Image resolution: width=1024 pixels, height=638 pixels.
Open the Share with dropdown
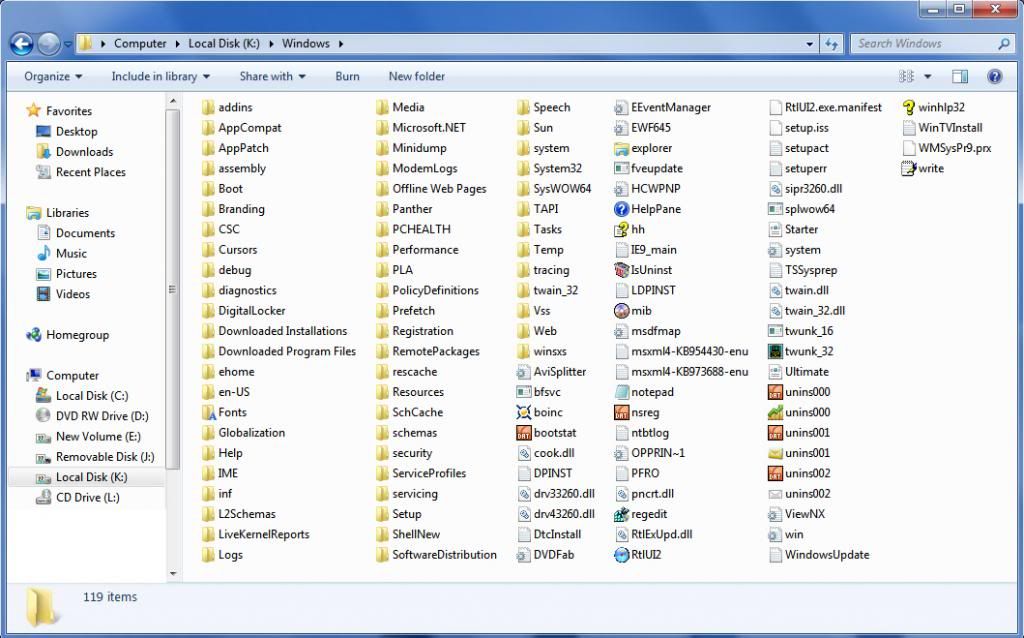(272, 76)
